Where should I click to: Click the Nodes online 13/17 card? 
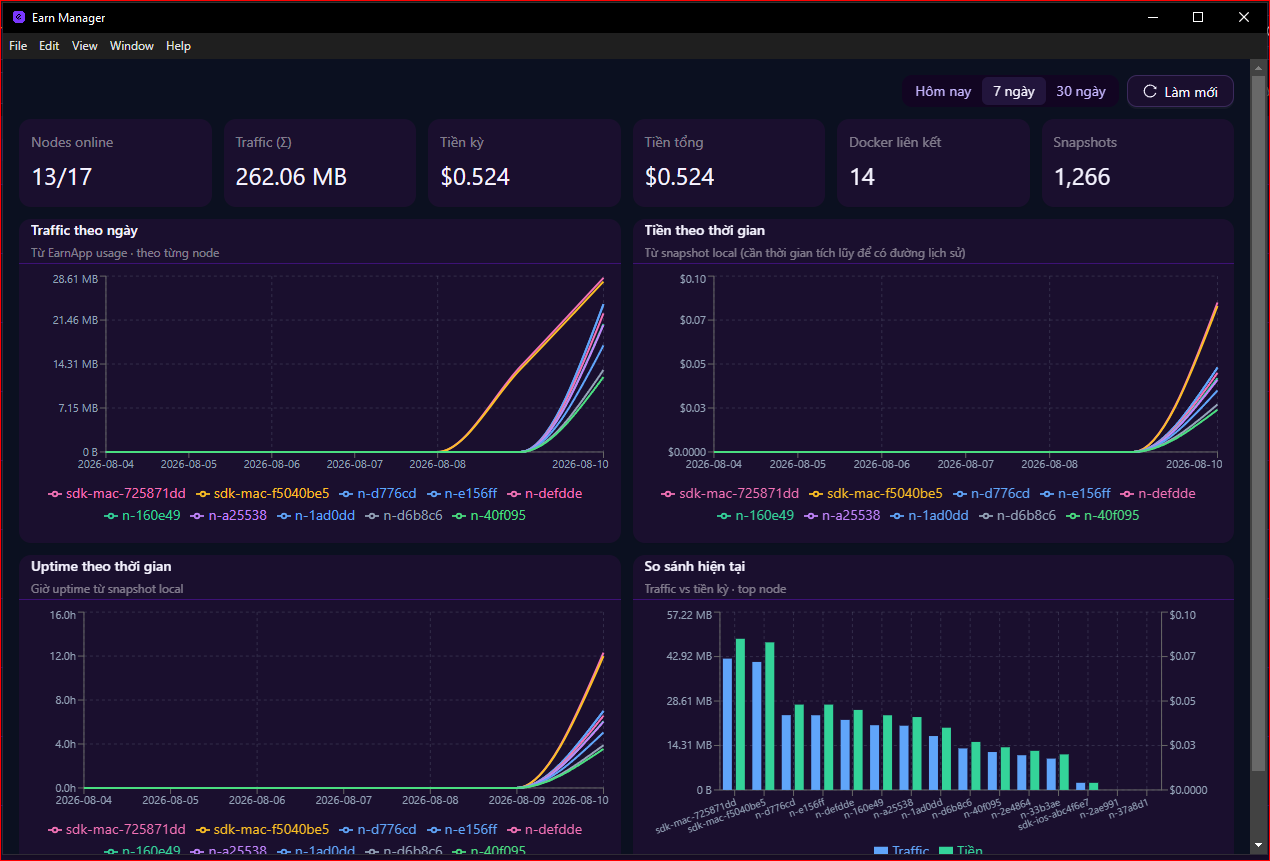(x=116, y=163)
